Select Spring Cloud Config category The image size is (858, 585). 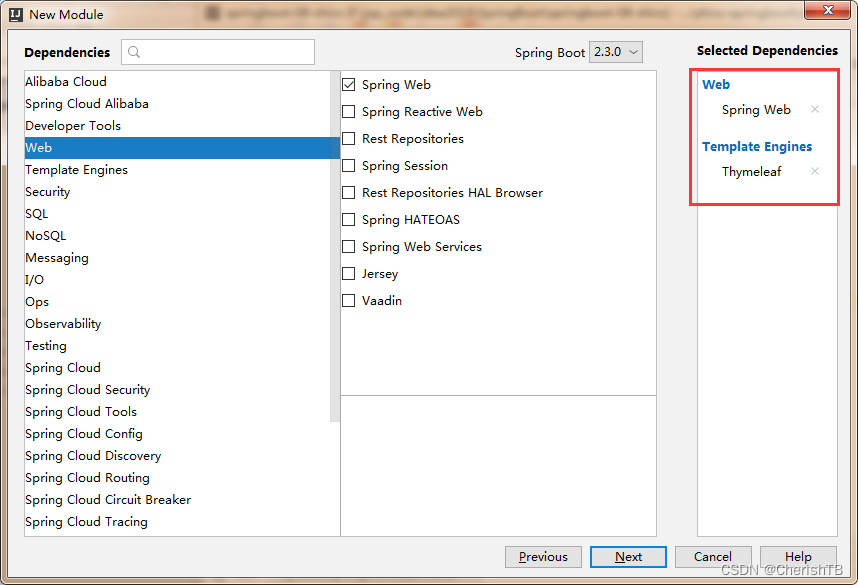pos(177,433)
